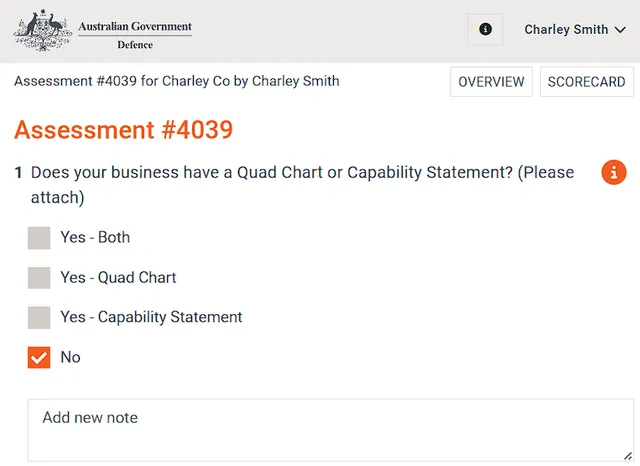Uncheck the orange No checkbox

tap(39, 357)
